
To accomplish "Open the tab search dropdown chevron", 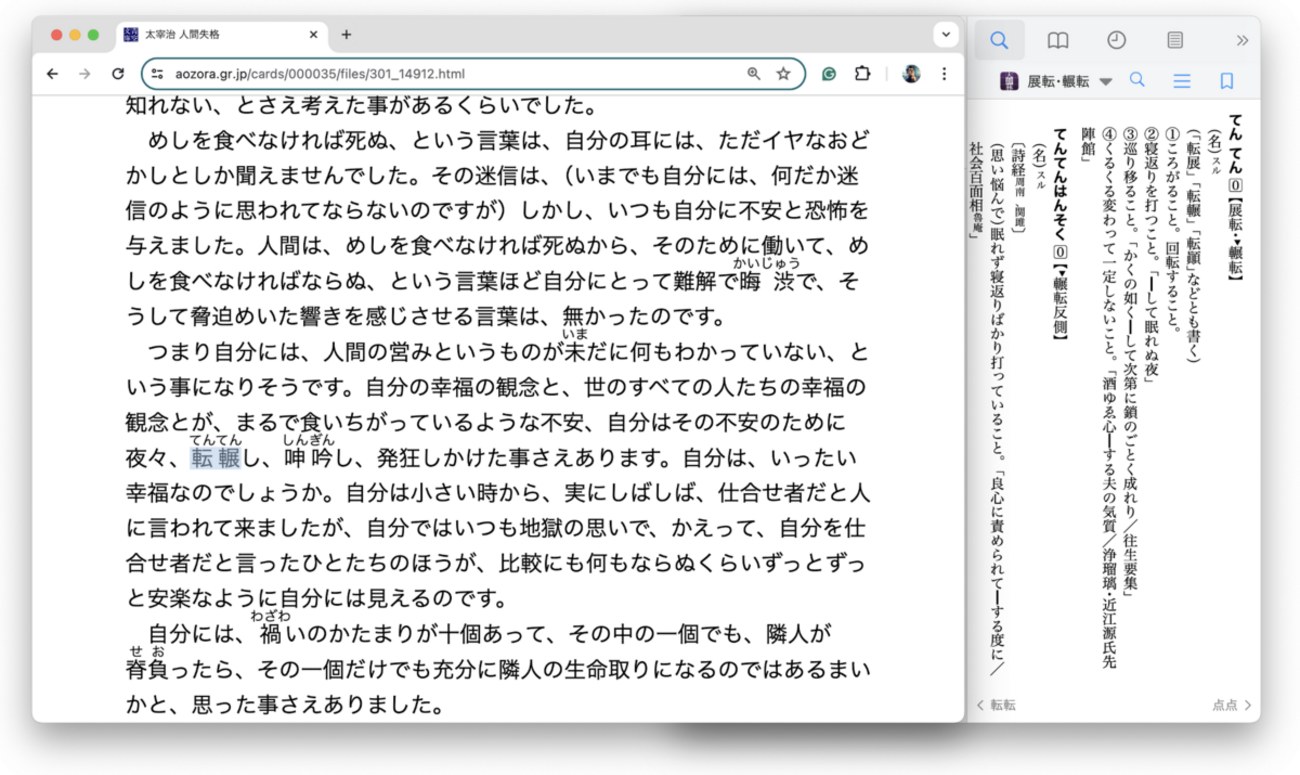I will coord(945,35).
